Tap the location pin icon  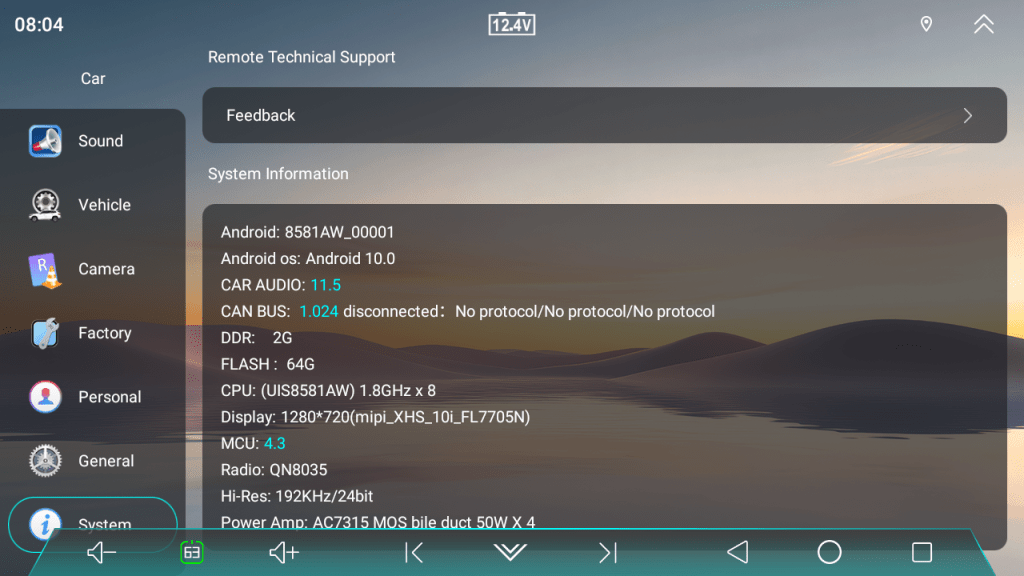tap(926, 24)
